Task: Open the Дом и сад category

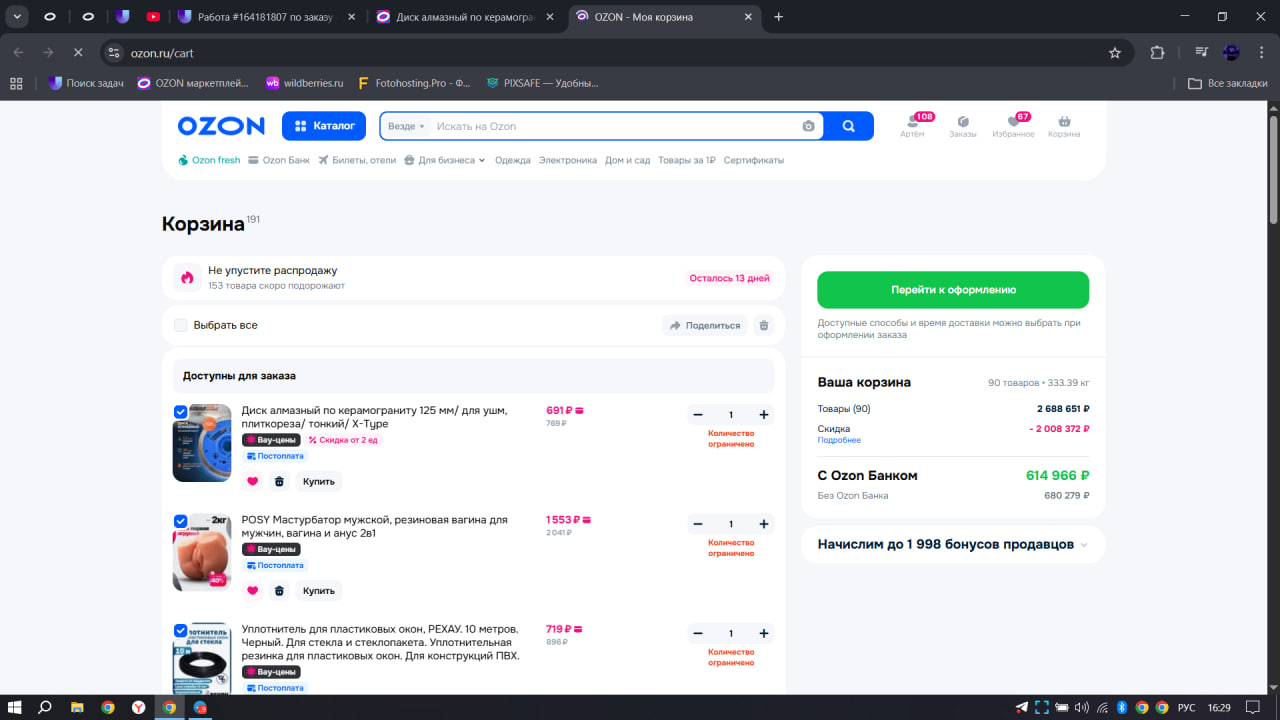Action: pyautogui.click(x=628, y=160)
